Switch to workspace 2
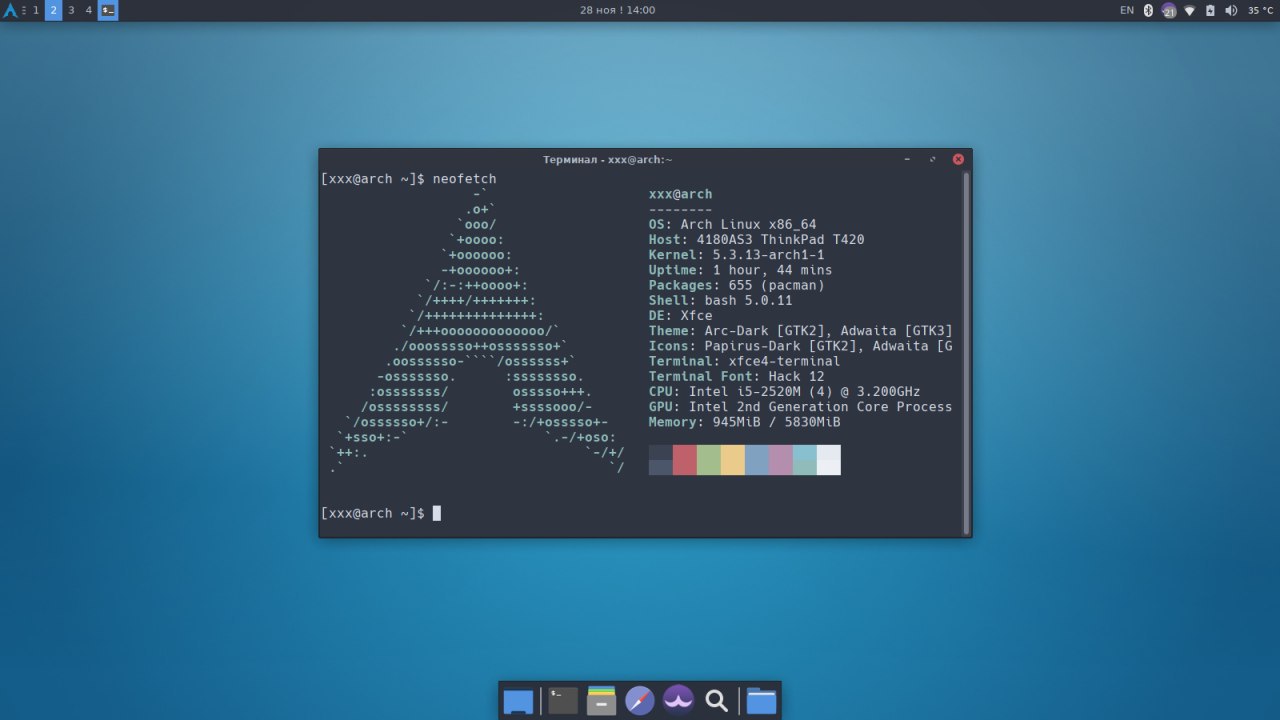 [x=53, y=10]
